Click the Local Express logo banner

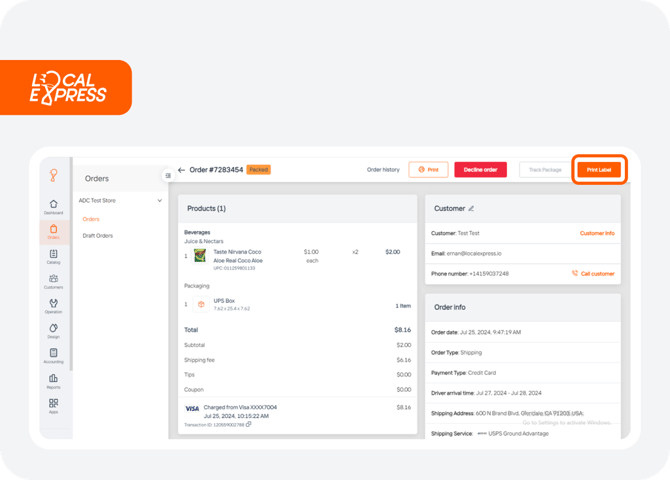66,88
